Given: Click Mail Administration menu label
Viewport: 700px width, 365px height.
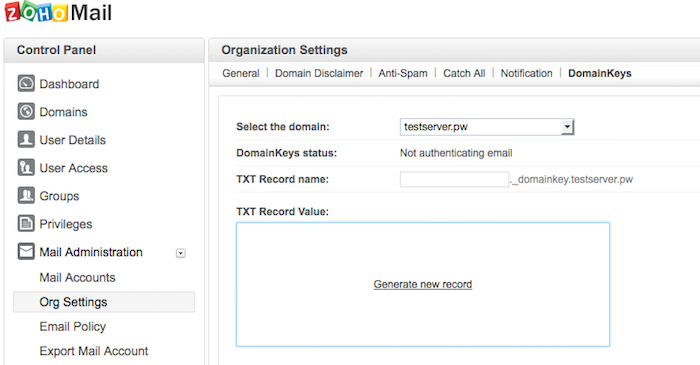Looking at the screenshot, I should 91,252.
